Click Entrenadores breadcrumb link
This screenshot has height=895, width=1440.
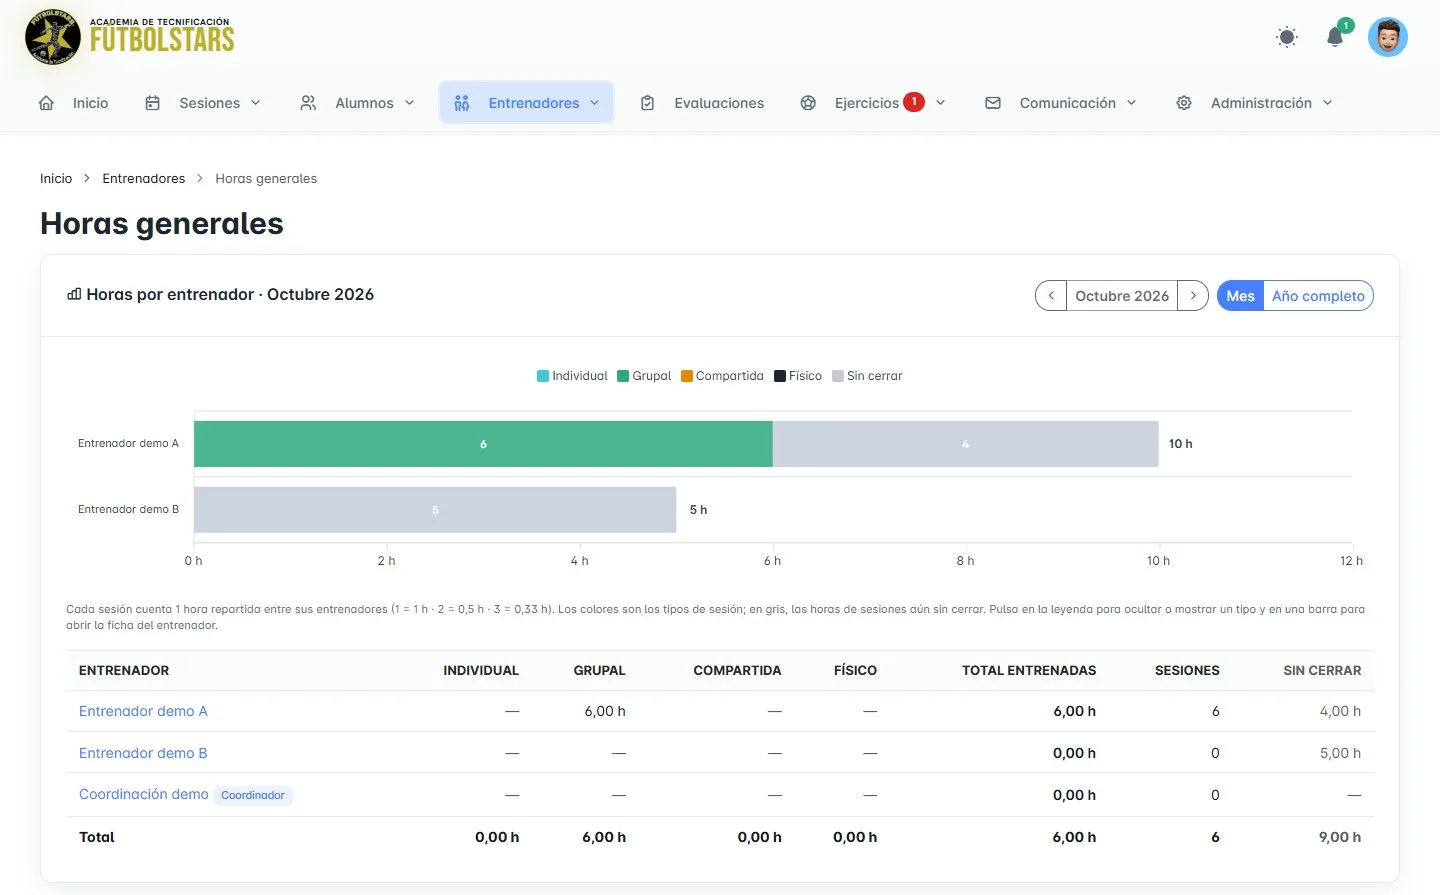coord(144,178)
